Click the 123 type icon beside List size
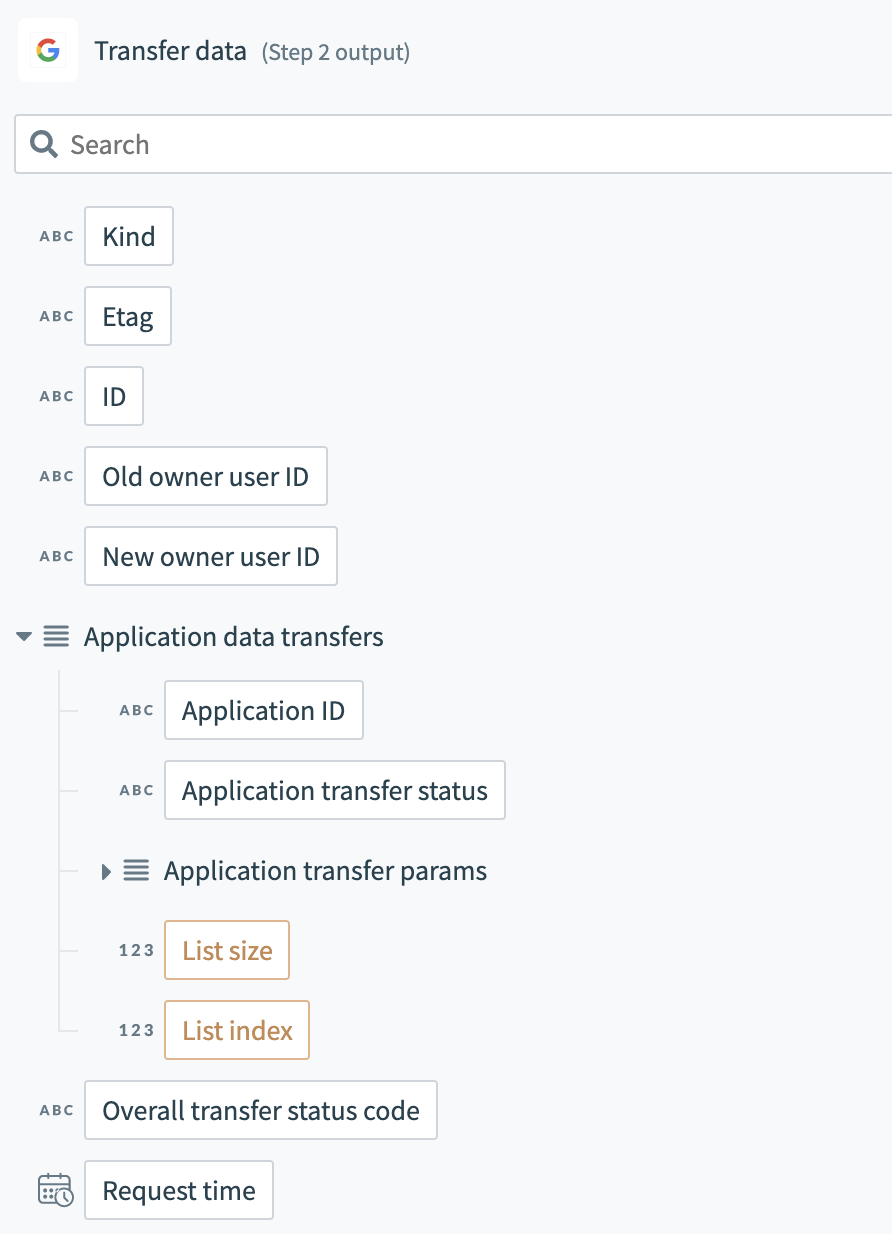Image resolution: width=892 pixels, height=1234 pixels. tap(136, 950)
